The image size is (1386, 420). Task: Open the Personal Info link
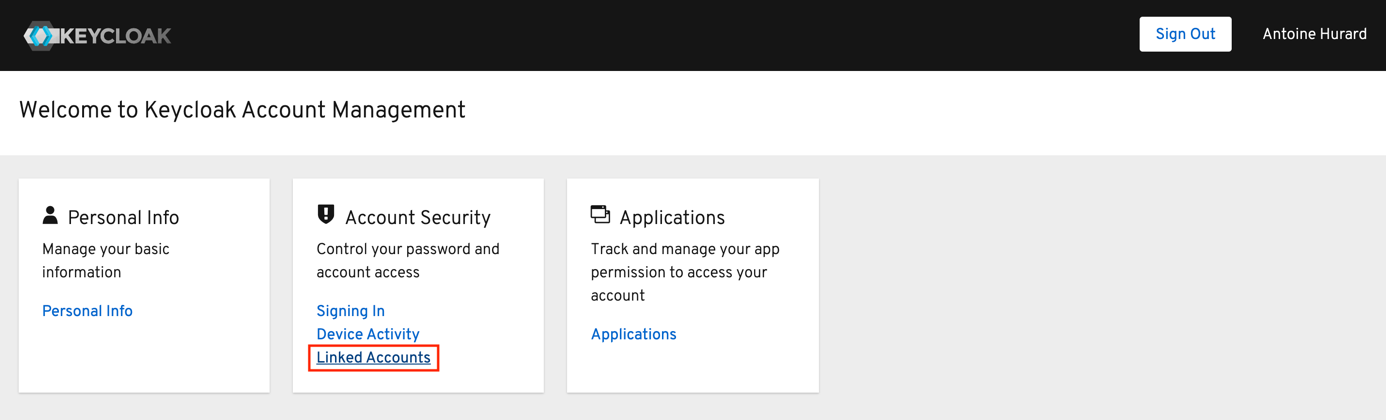tap(87, 311)
